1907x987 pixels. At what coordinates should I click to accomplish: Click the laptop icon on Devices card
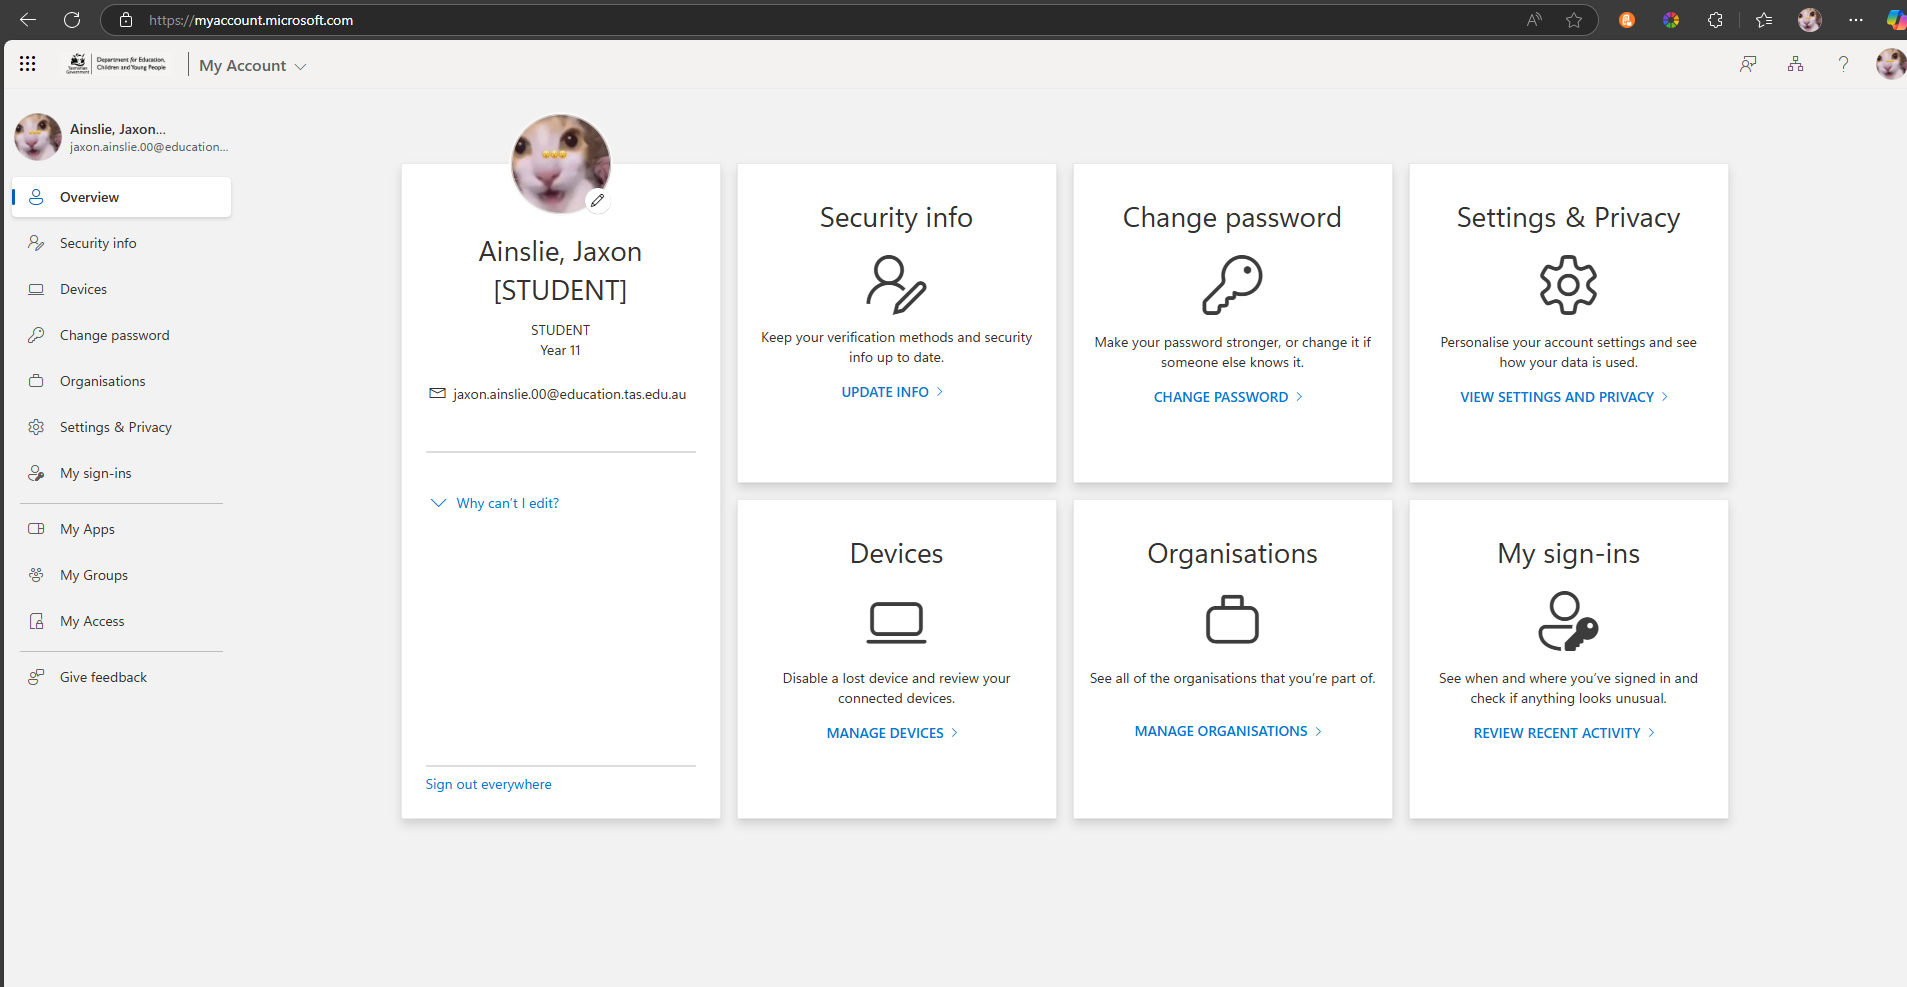point(896,622)
